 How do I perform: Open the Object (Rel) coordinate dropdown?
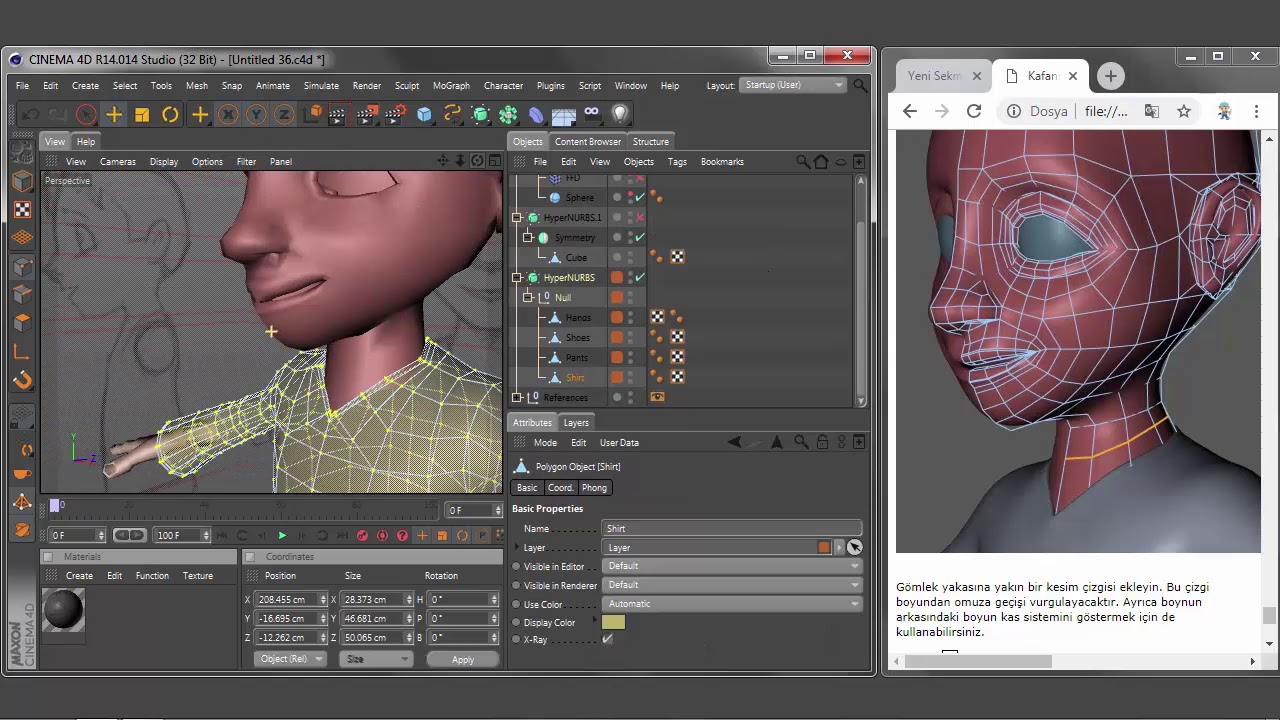pos(291,659)
